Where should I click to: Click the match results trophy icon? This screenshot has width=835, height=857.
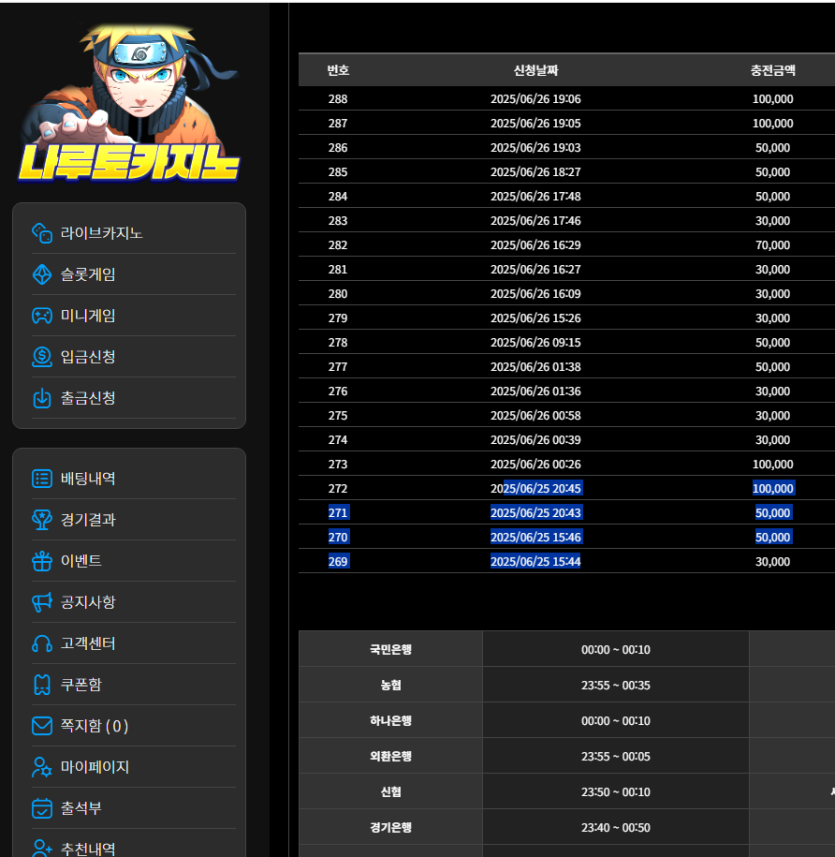pyautogui.click(x=42, y=520)
